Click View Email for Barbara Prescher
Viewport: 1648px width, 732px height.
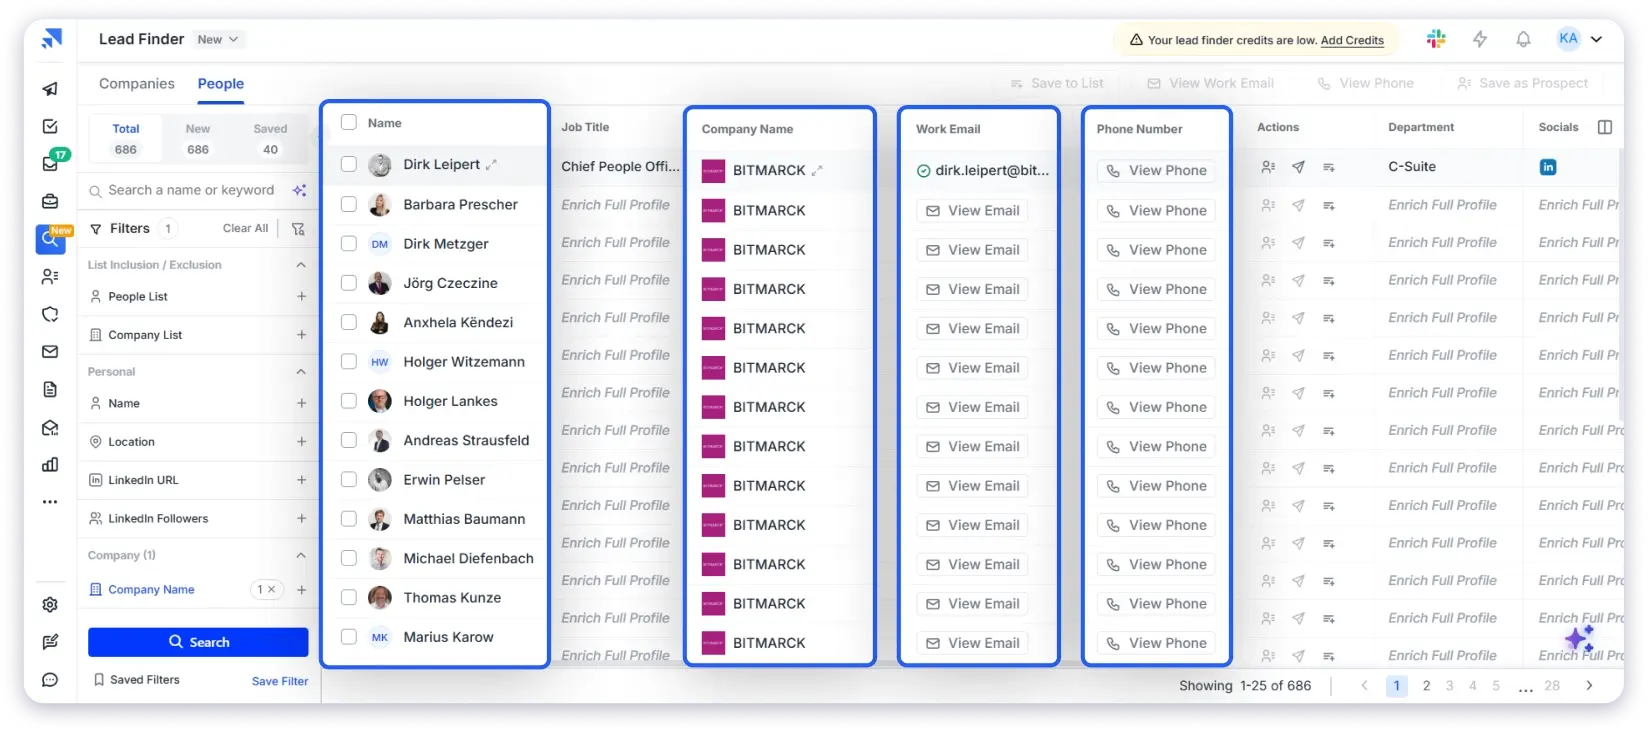pyautogui.click(x=972, y=211)
